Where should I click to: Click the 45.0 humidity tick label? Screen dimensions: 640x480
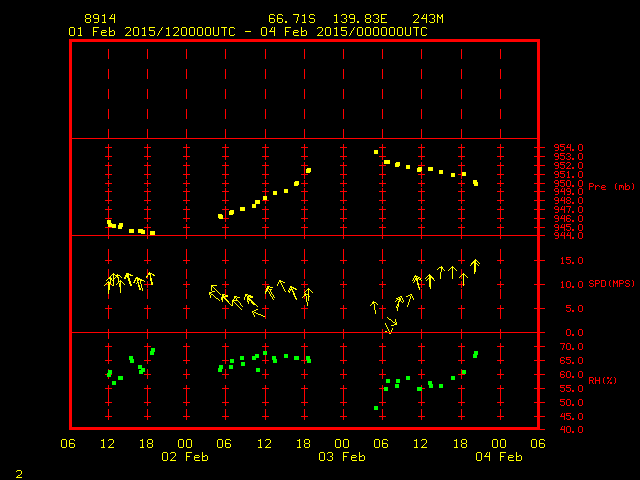pos(571,416)
